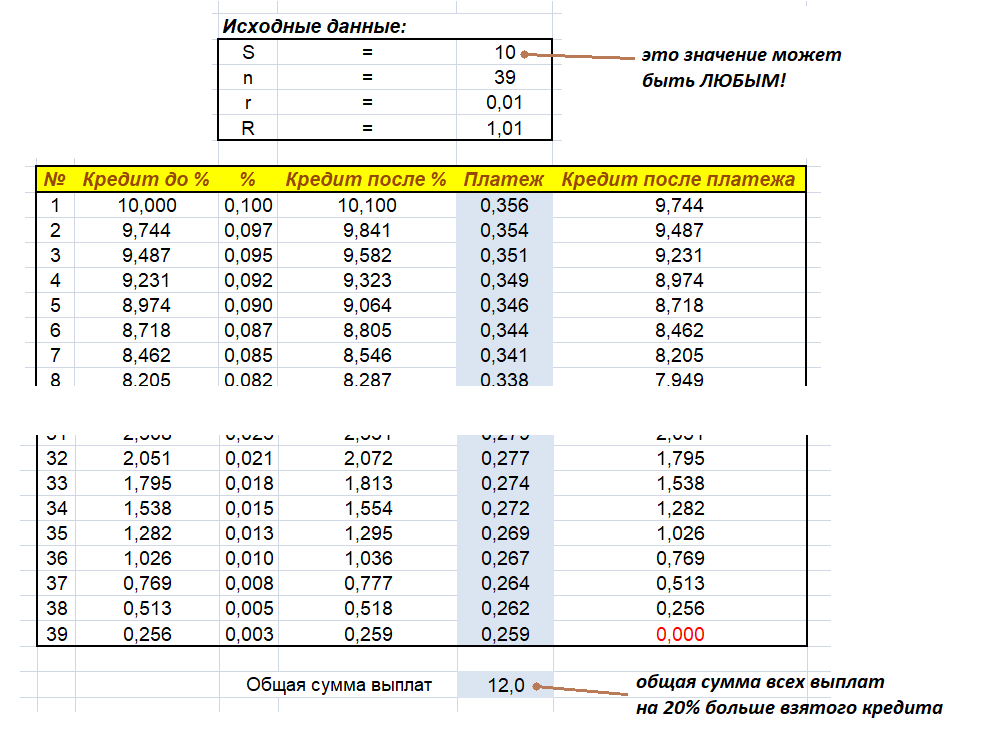Click payment cell 0,346
This screenshot has width=981, height=729.
504,305
